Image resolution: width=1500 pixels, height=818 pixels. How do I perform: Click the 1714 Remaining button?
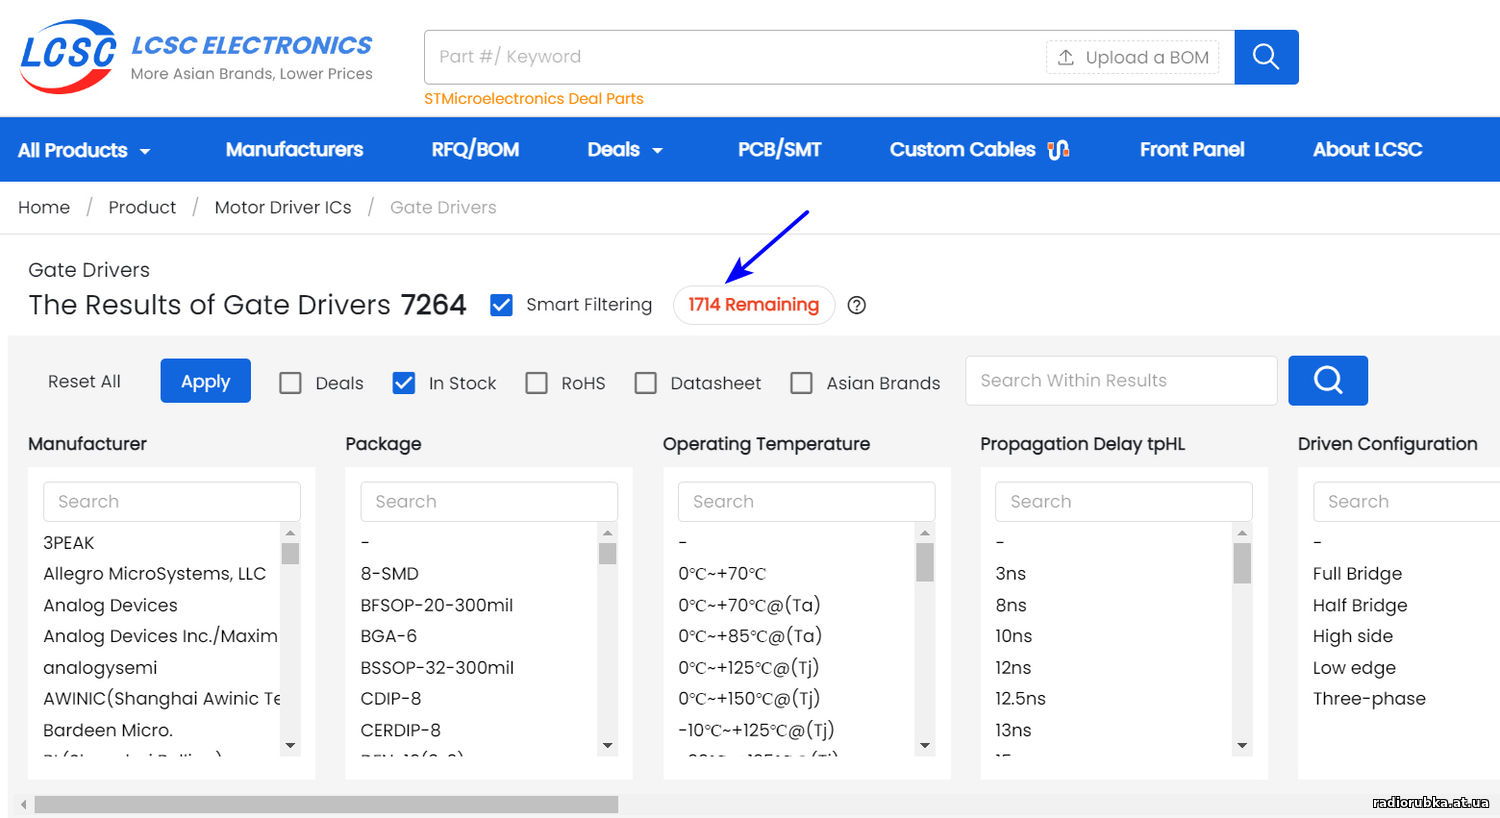(x=754, y=305)
